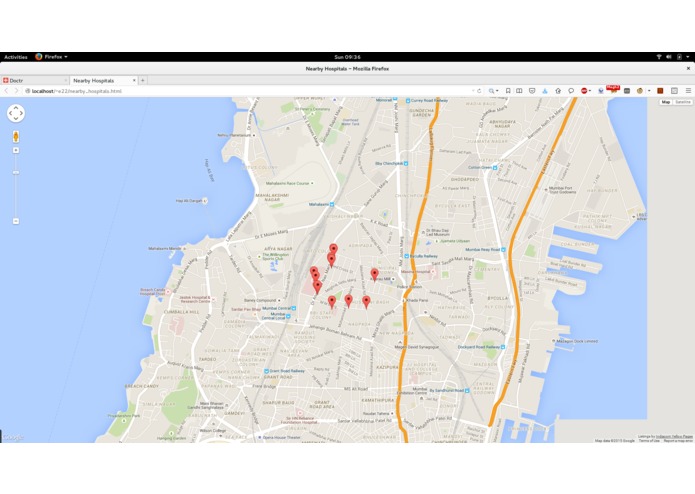
Task: Click the topmost red hospital pin near Agripada
Action: pyautogui.click(x=333, y=250)
